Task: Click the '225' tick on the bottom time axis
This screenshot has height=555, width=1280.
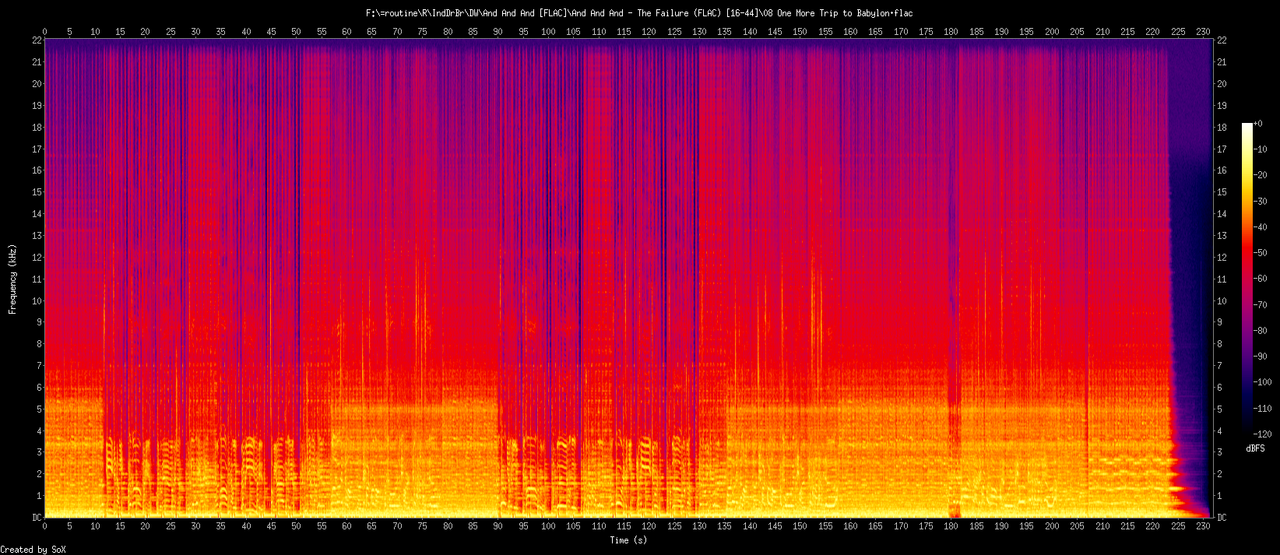Action: tap(1178, 527)
